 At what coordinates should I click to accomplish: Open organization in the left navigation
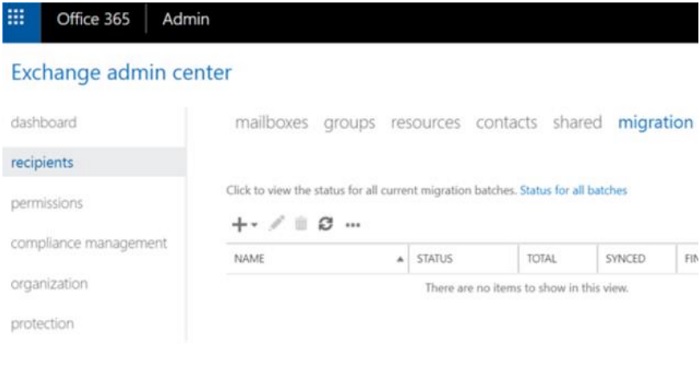pyautogui.click(x=49, y=284)
